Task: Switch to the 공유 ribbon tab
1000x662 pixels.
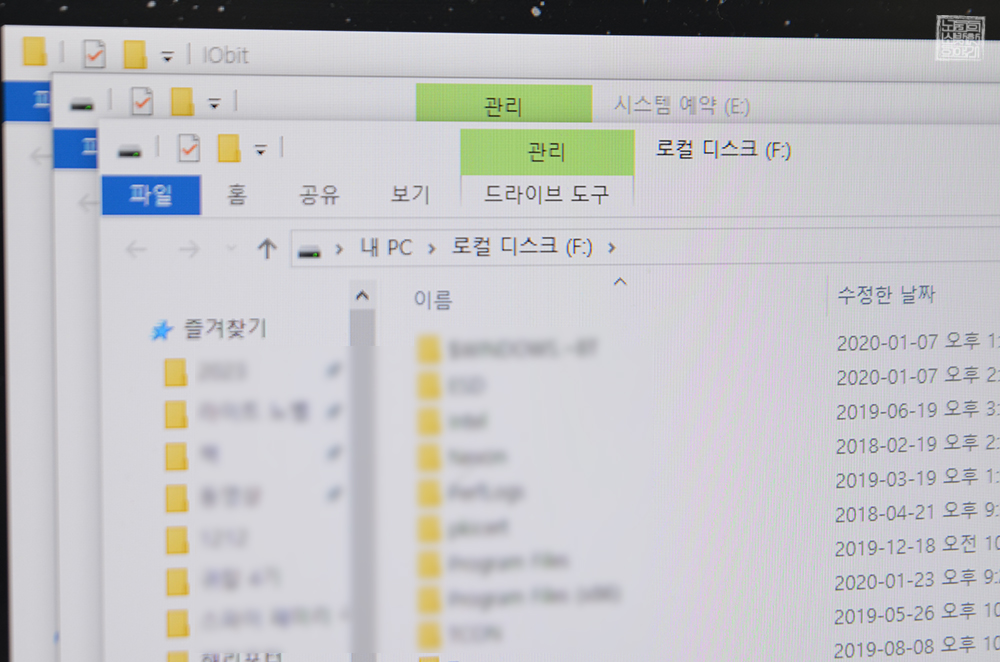Action: point(320,194)
